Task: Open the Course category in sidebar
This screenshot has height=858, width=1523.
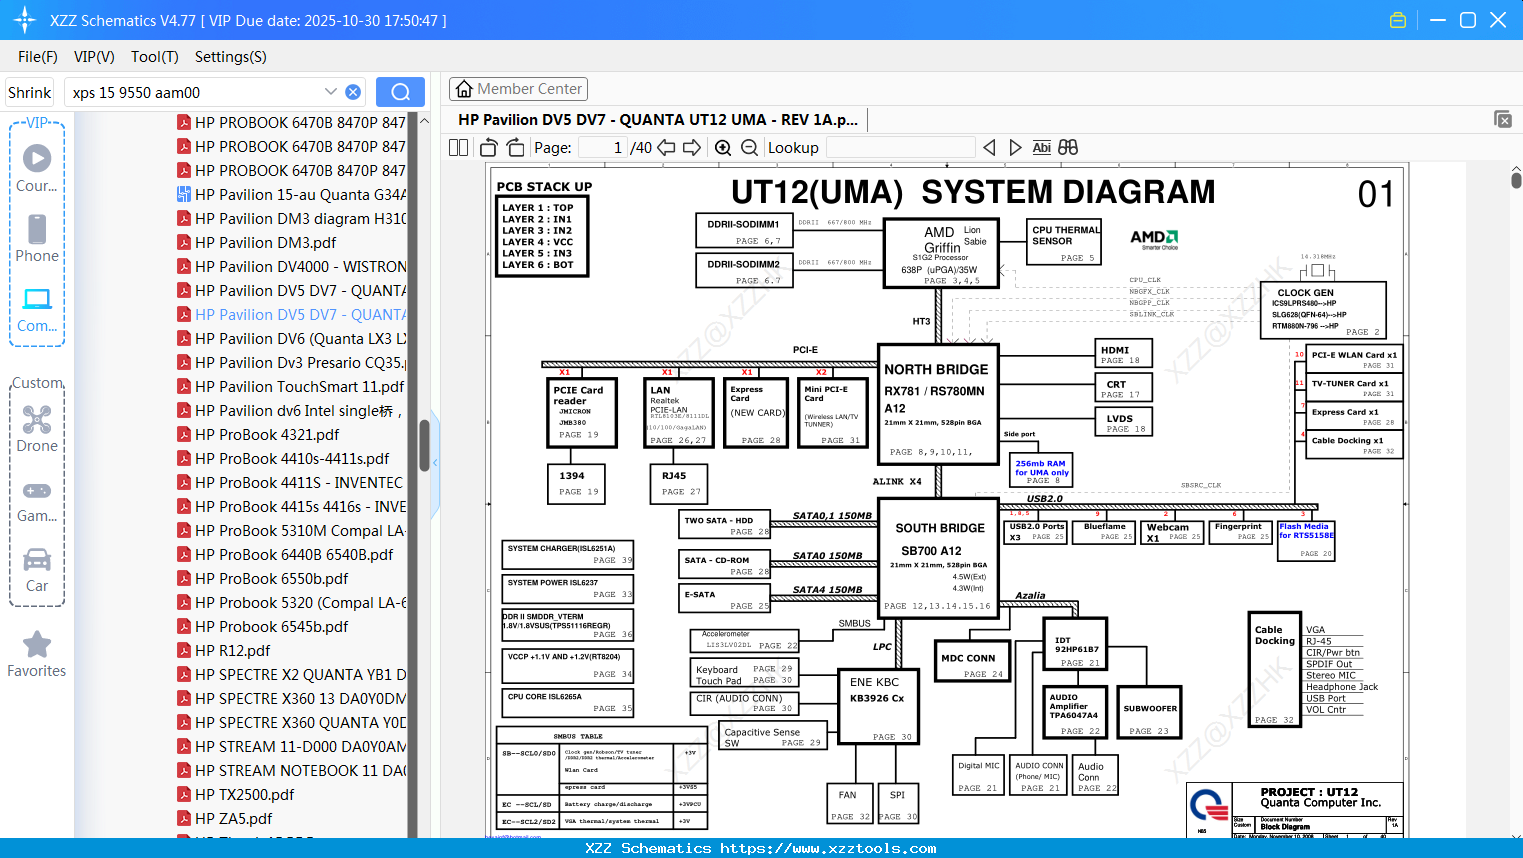Action: pyautogui.click(x=37, y=168)
